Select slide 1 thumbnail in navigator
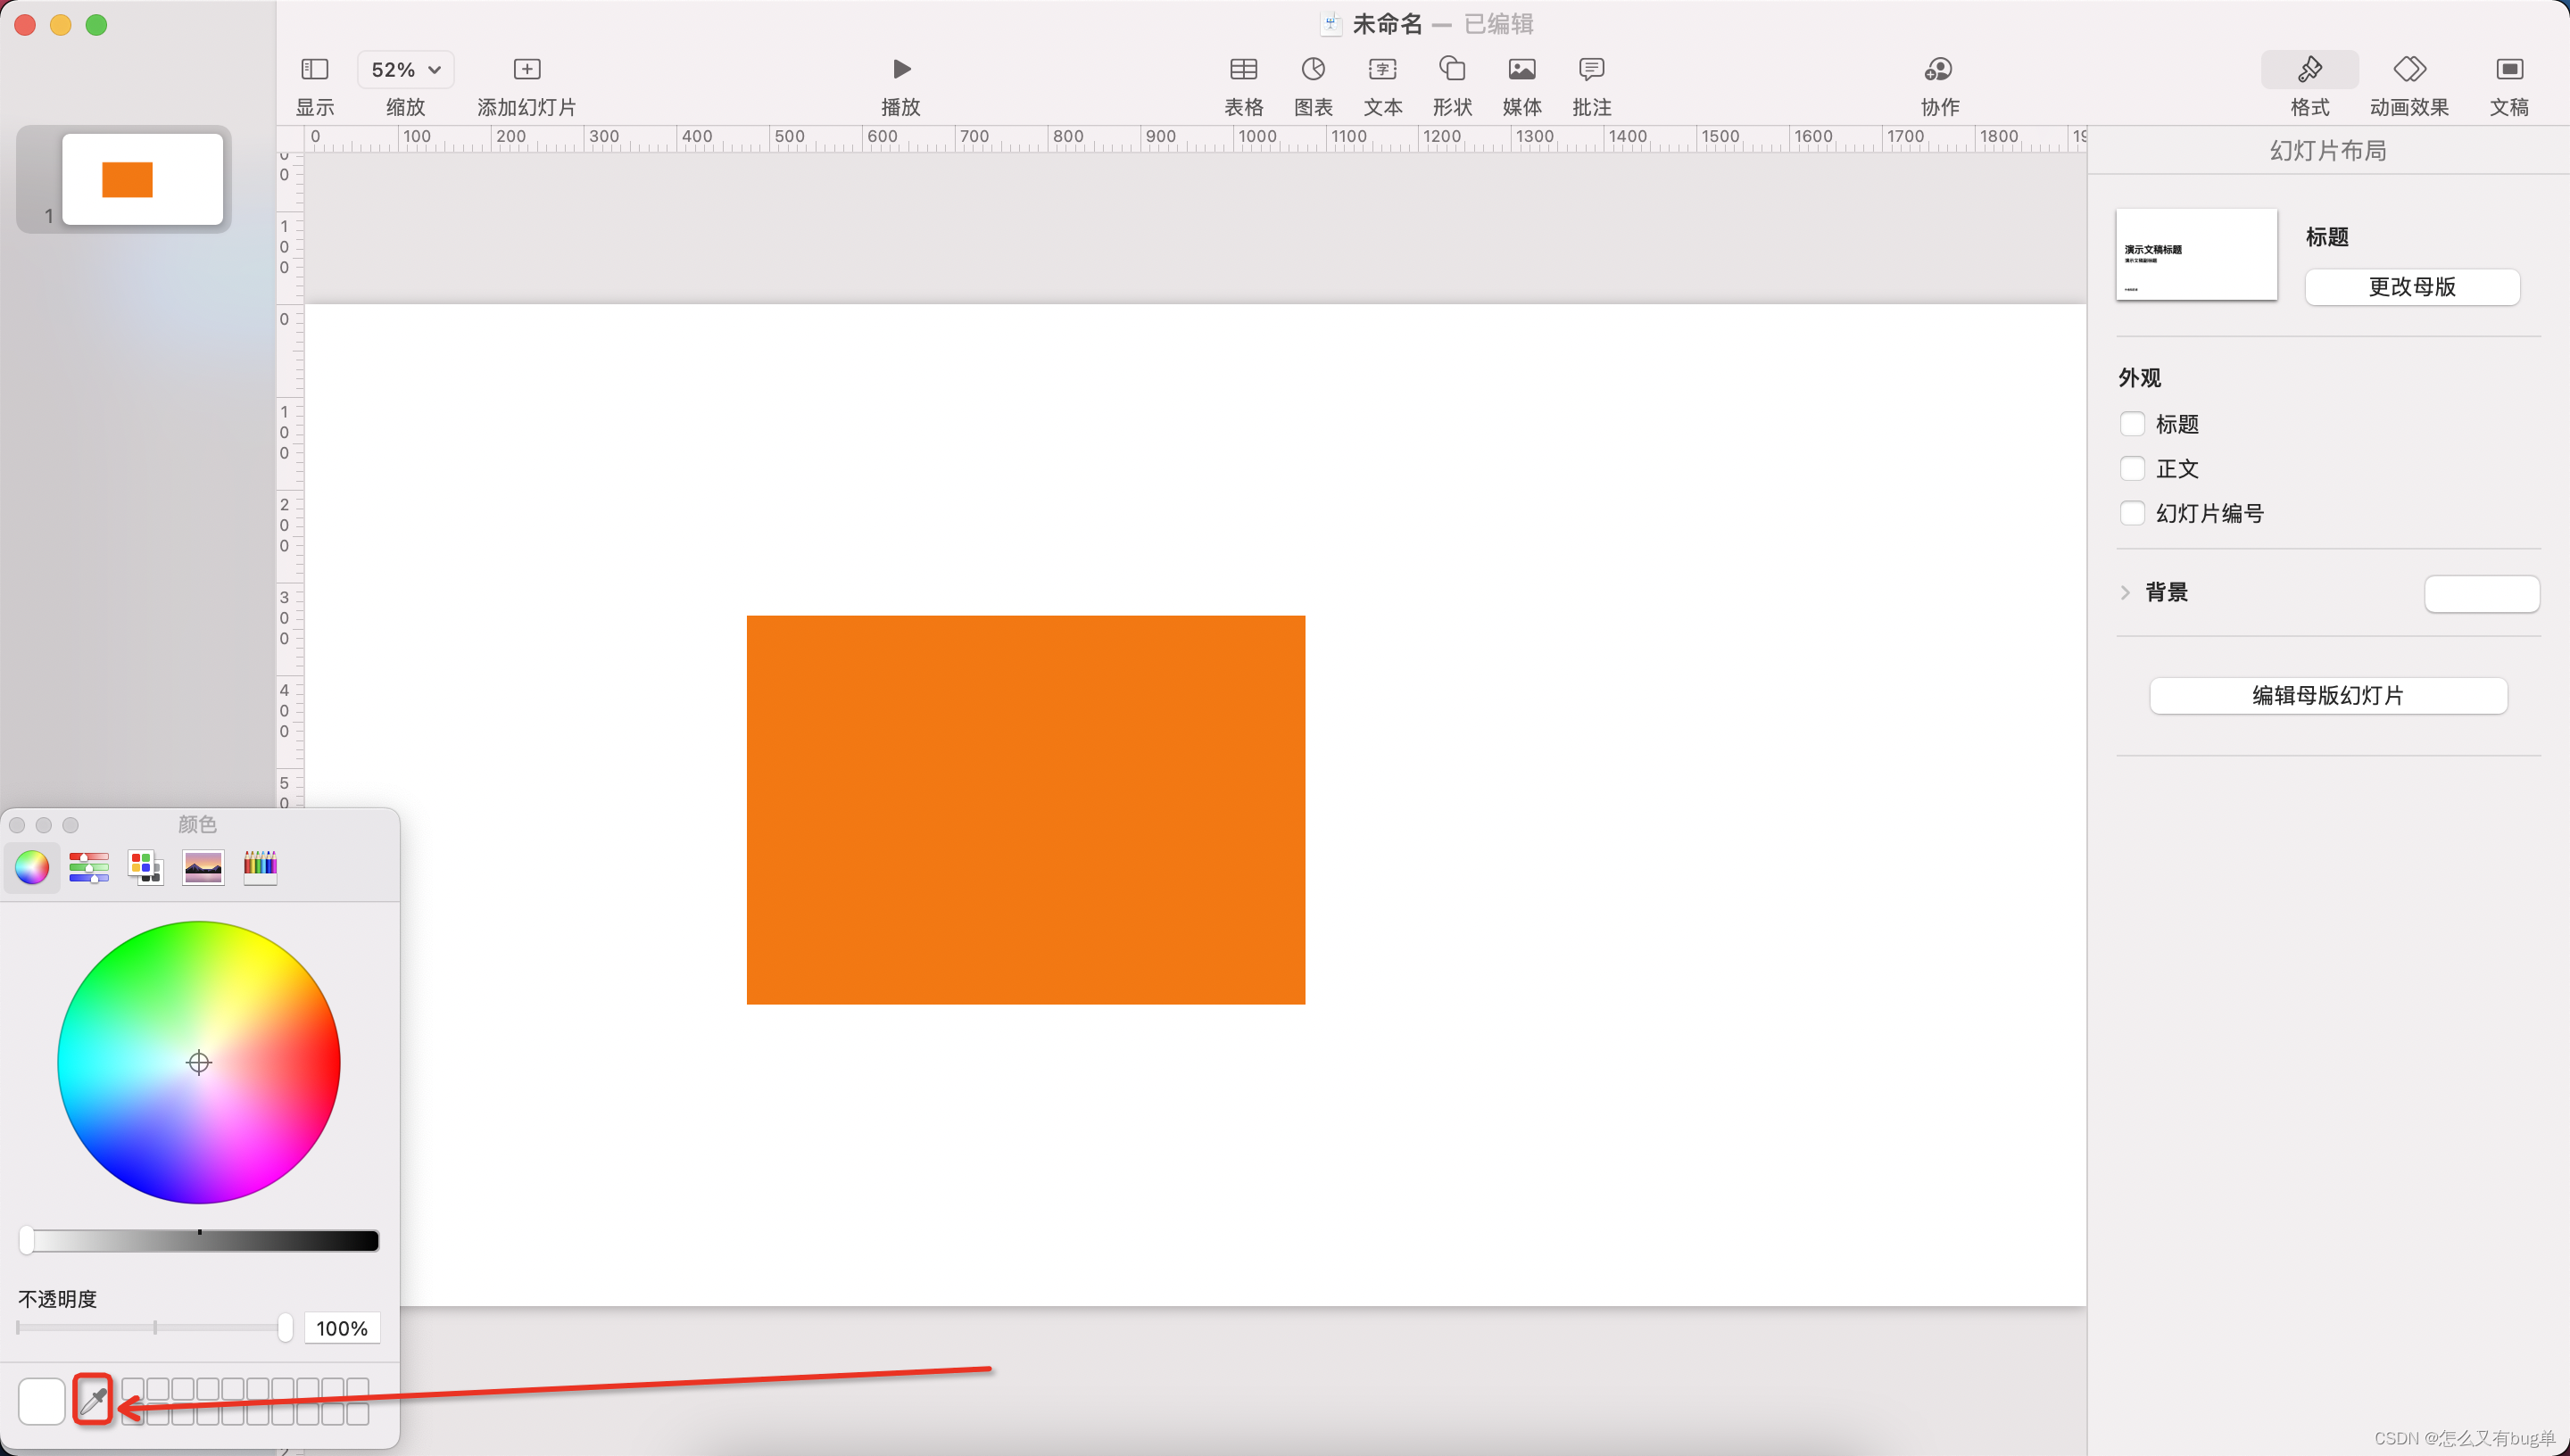 (142, 179)
